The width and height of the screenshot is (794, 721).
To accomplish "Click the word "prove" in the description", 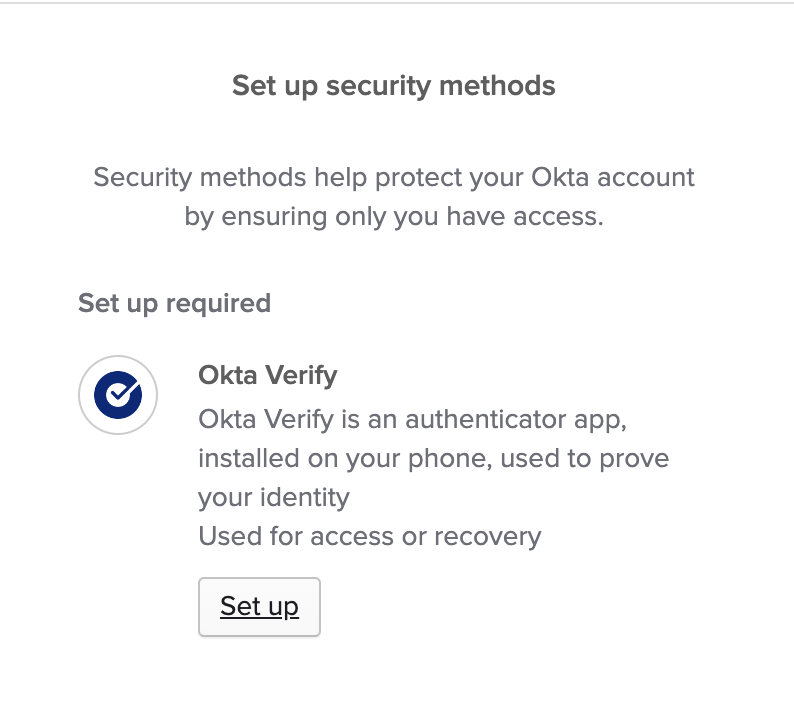I will pos(636,458).
